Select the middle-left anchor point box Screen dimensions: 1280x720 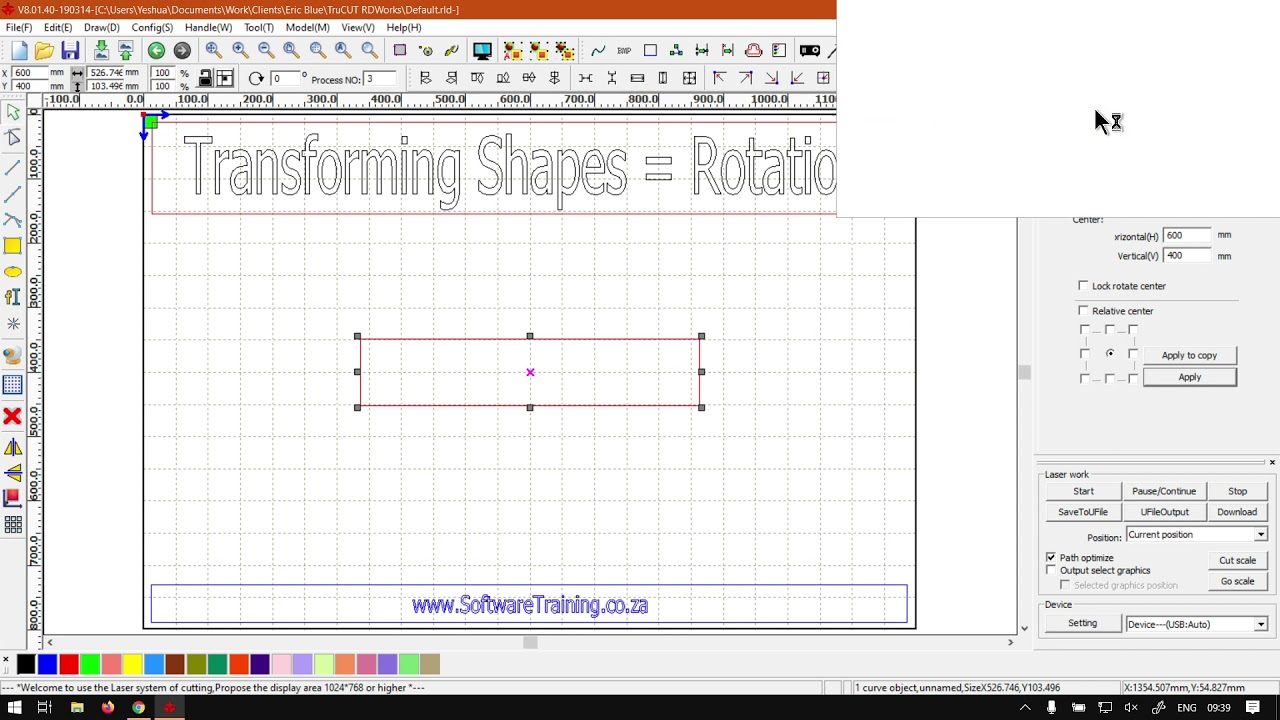click(x=1085, y=353)
